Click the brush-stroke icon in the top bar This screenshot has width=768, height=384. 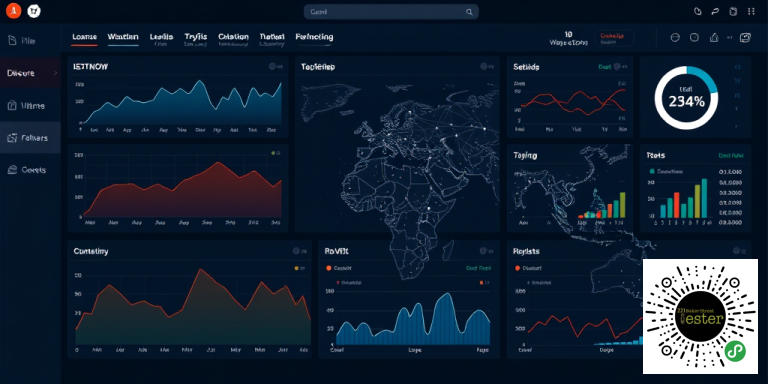716,11
